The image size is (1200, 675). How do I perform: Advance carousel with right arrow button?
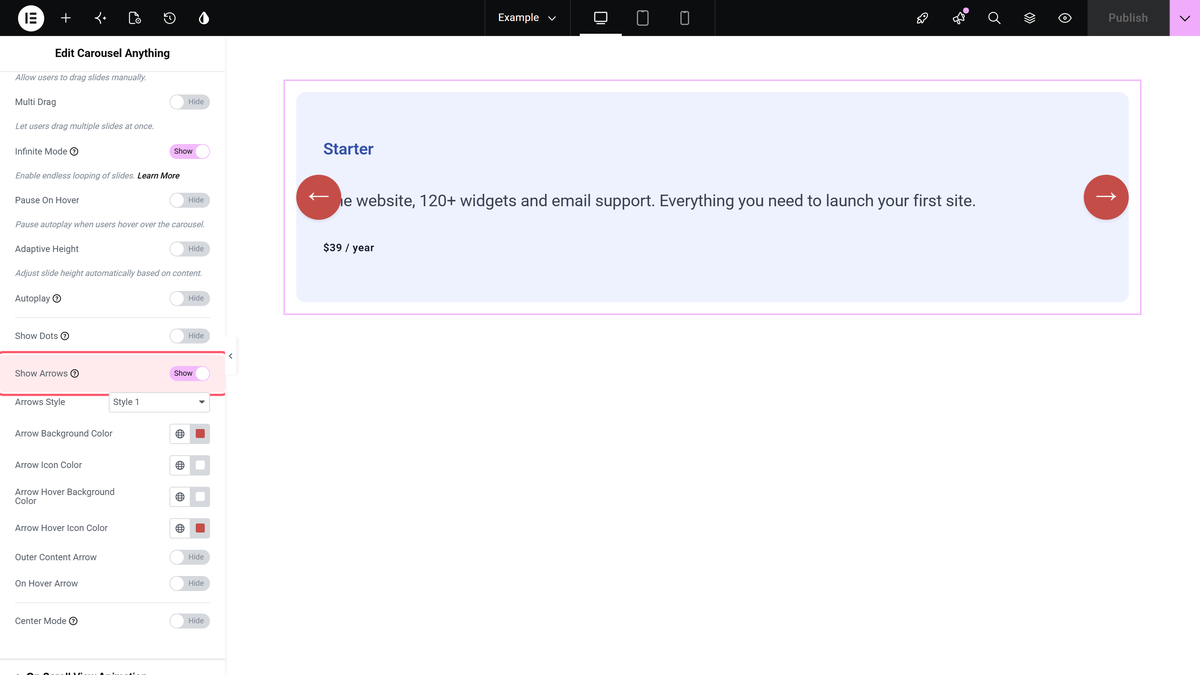pyautogui.click(x=1106, y=197)
